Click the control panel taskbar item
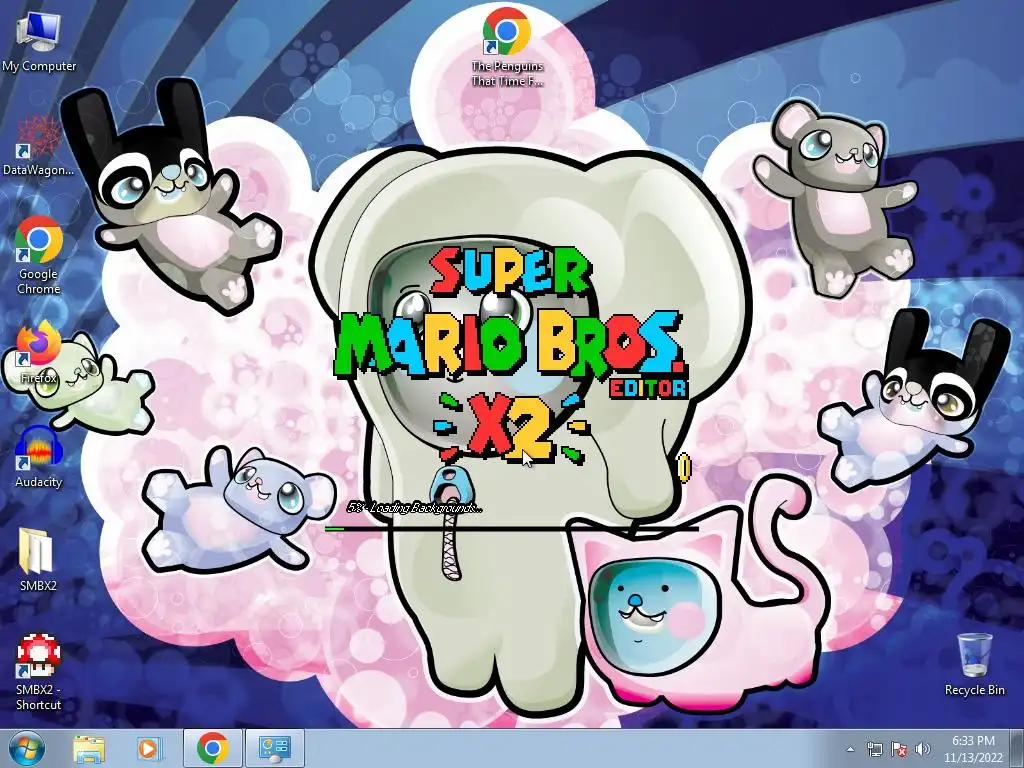This screenshot has height=768, width=1024. point(274,748)
